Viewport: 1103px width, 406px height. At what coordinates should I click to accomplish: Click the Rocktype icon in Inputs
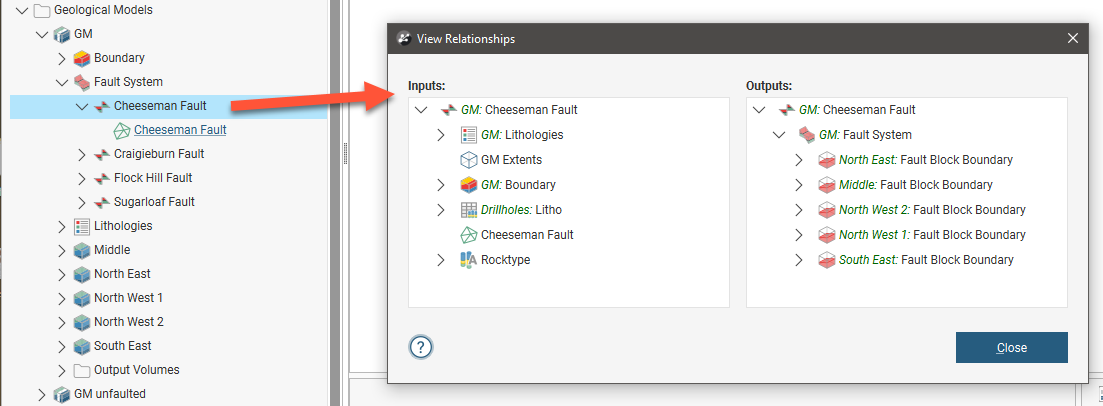(x=469, y=260)
